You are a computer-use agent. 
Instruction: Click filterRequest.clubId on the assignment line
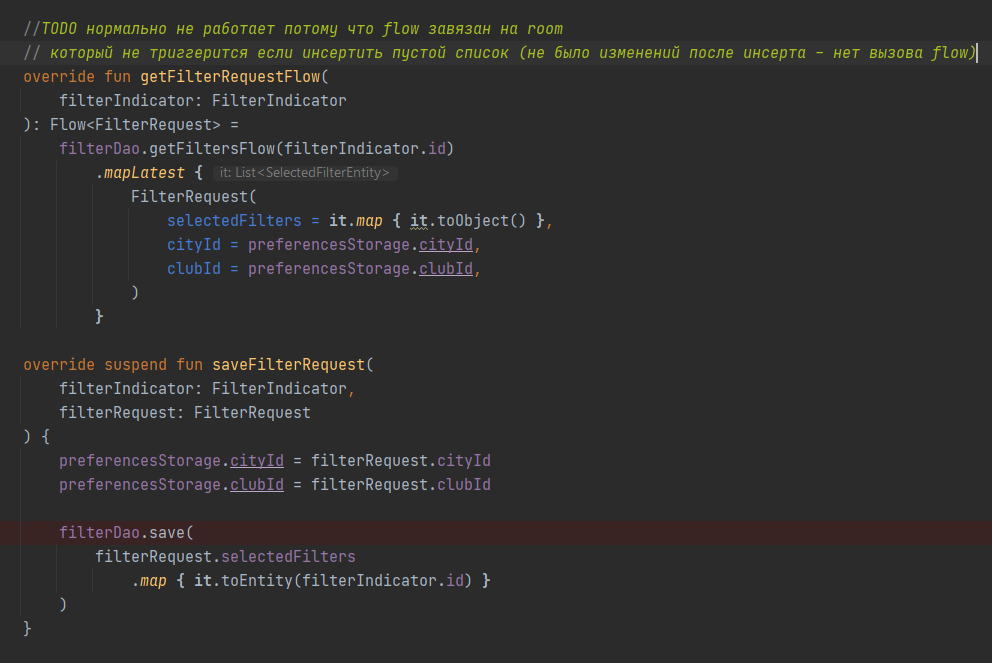click(400, 486)
